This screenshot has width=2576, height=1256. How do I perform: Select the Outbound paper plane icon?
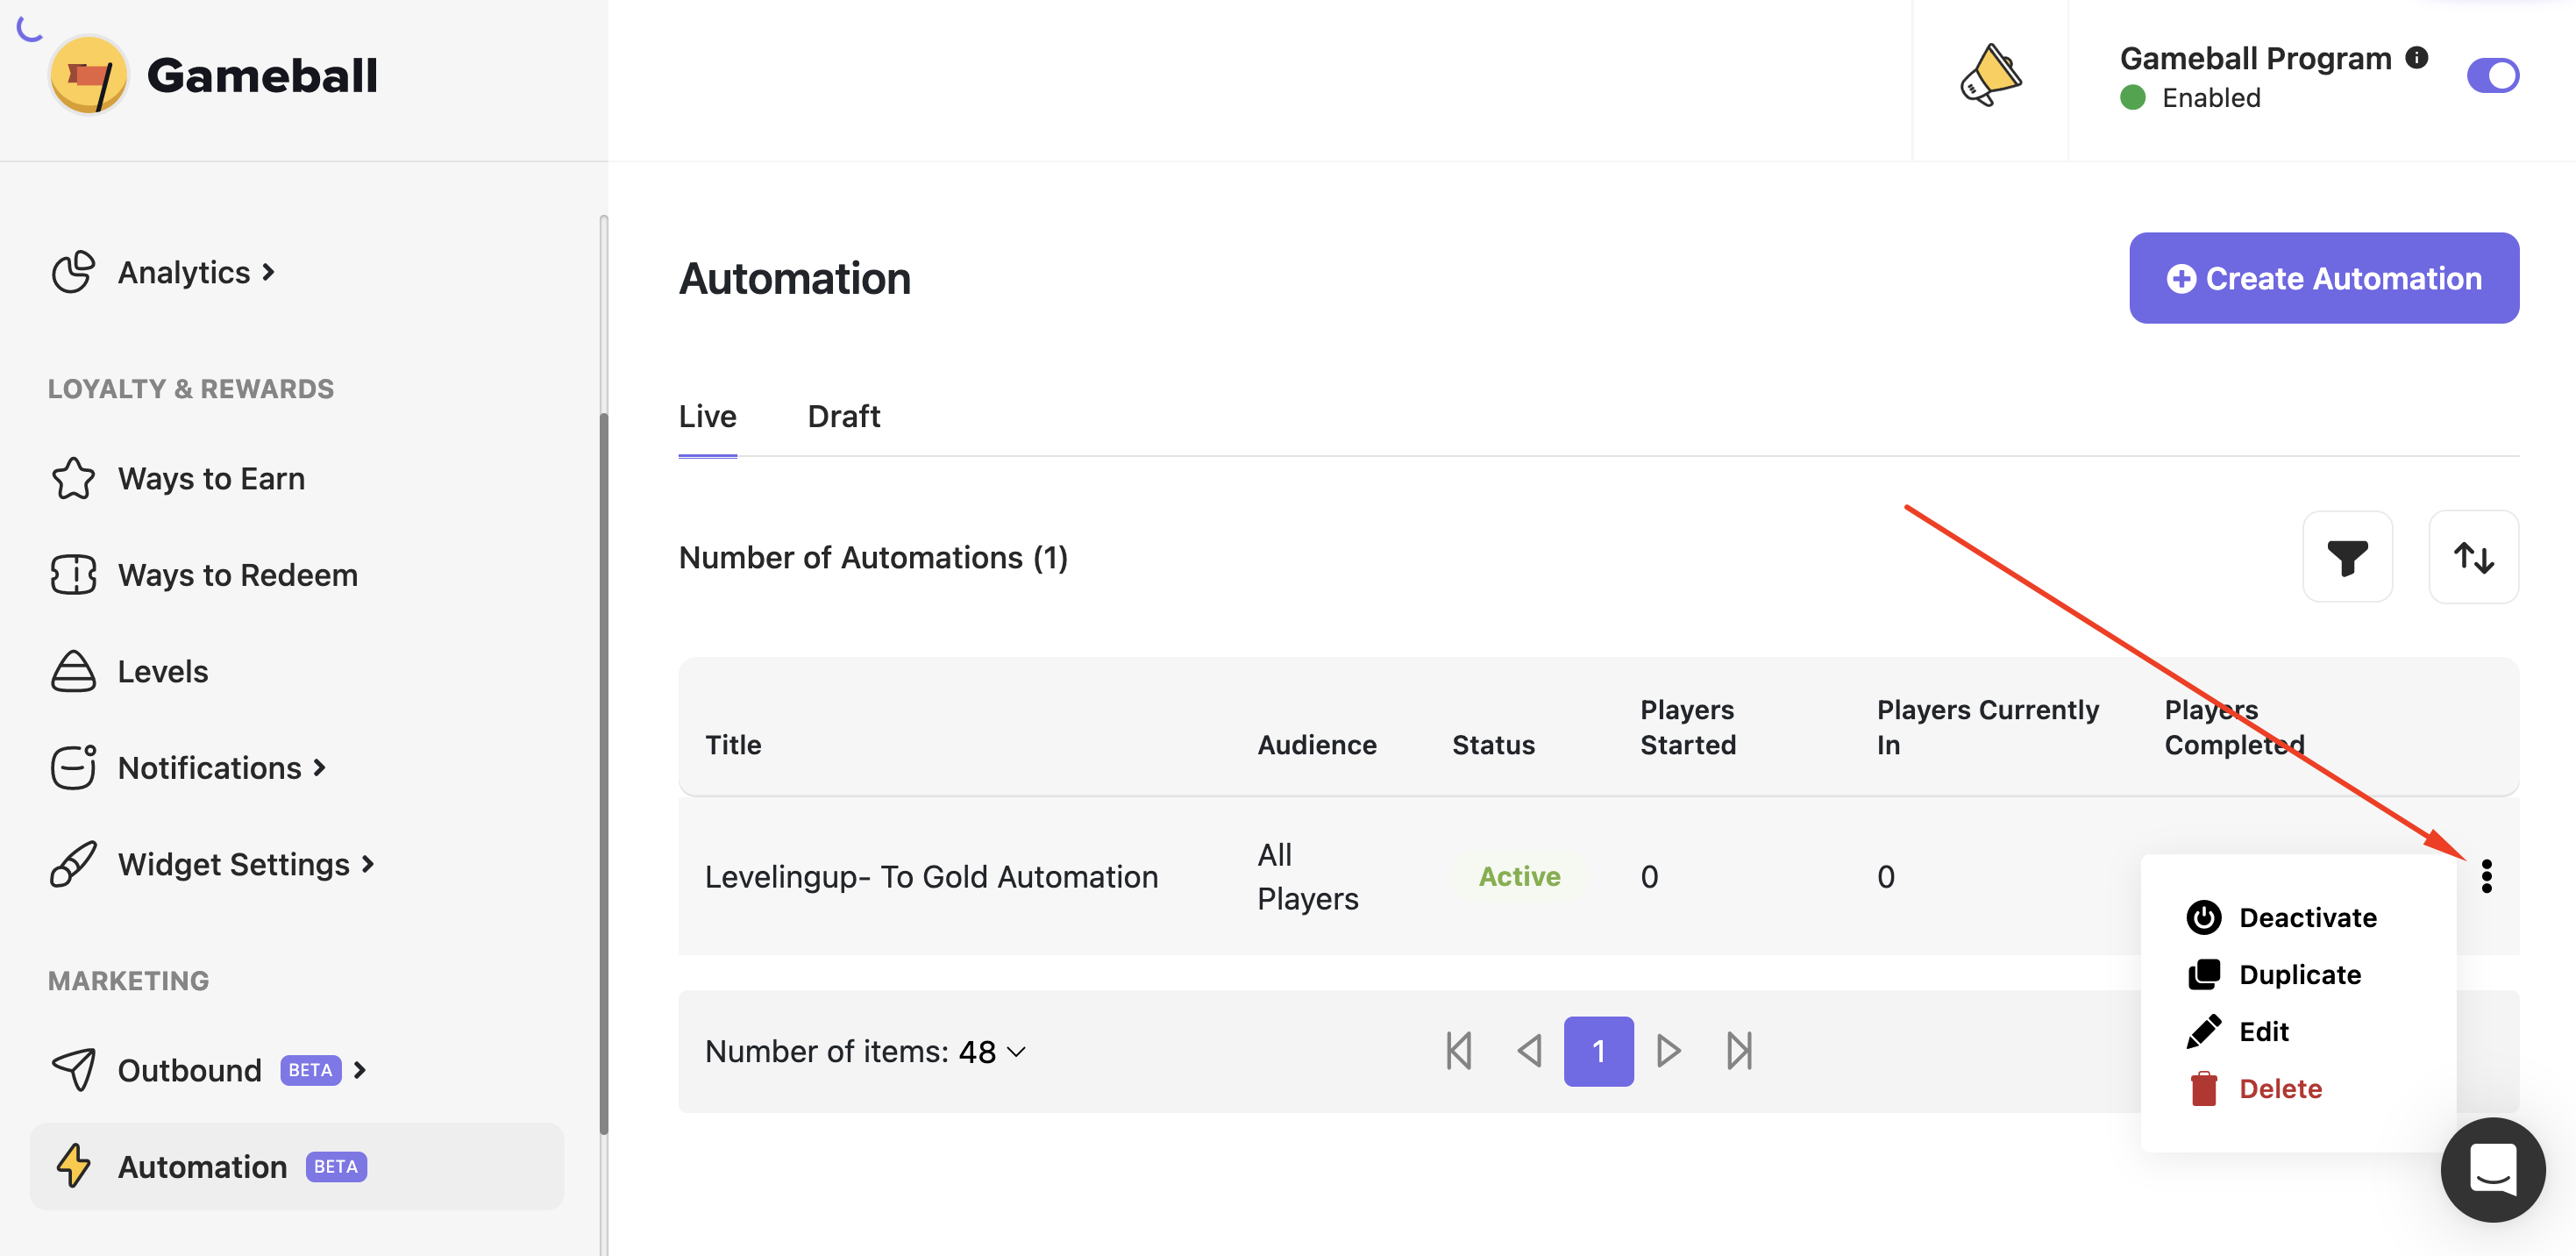[x=71, y=1069]
